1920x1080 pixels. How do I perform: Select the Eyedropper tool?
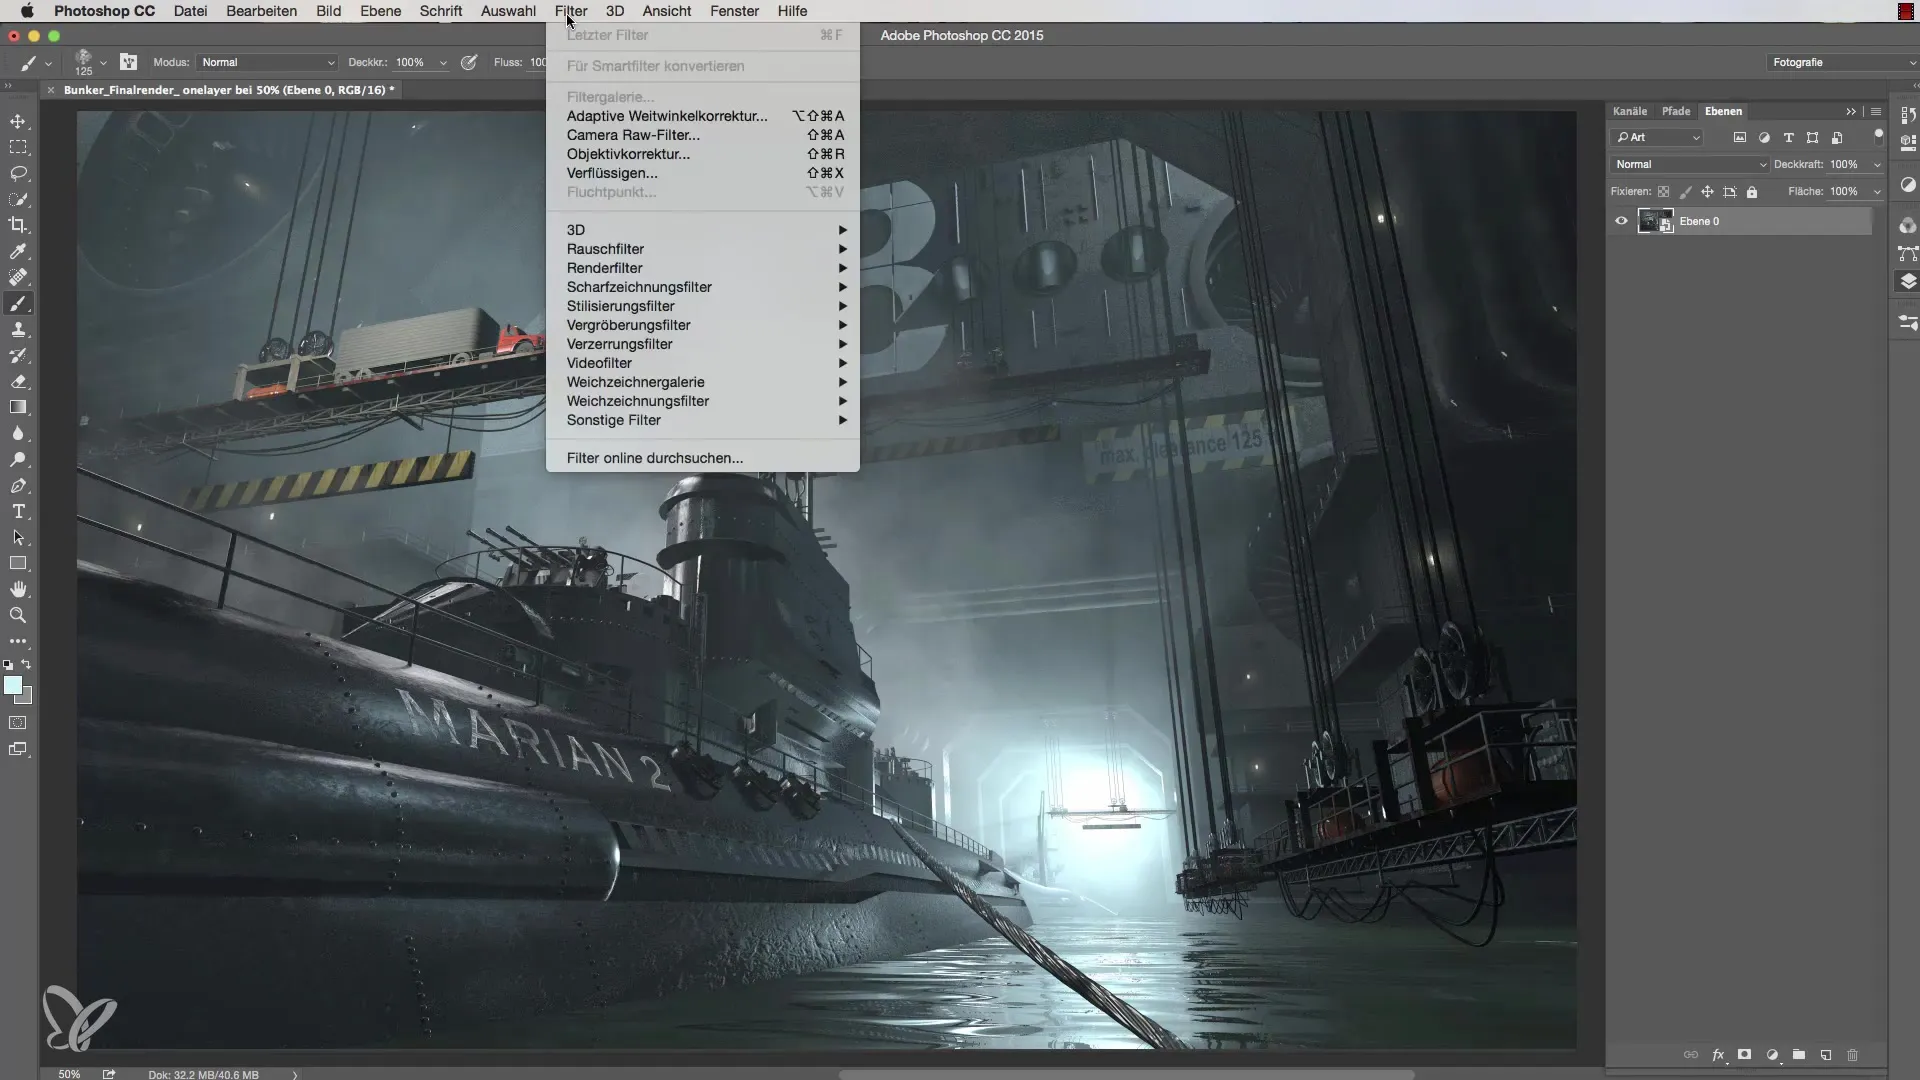18,251
